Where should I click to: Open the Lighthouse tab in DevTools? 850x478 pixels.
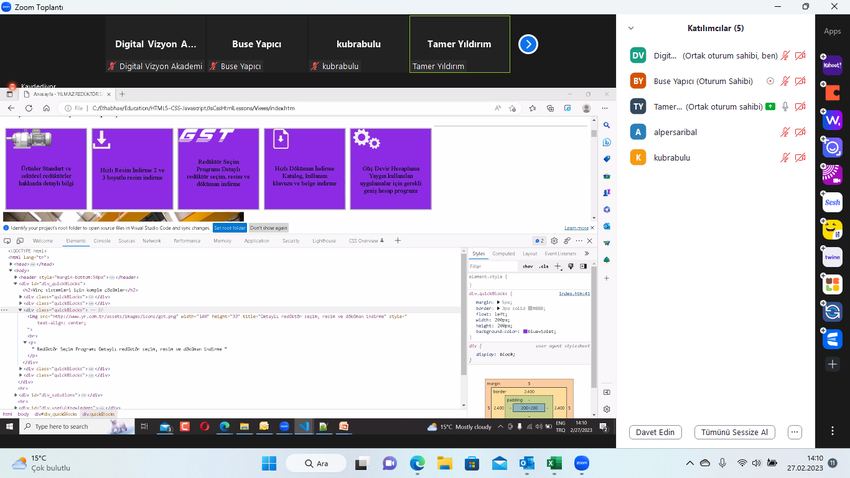[324, 241]
